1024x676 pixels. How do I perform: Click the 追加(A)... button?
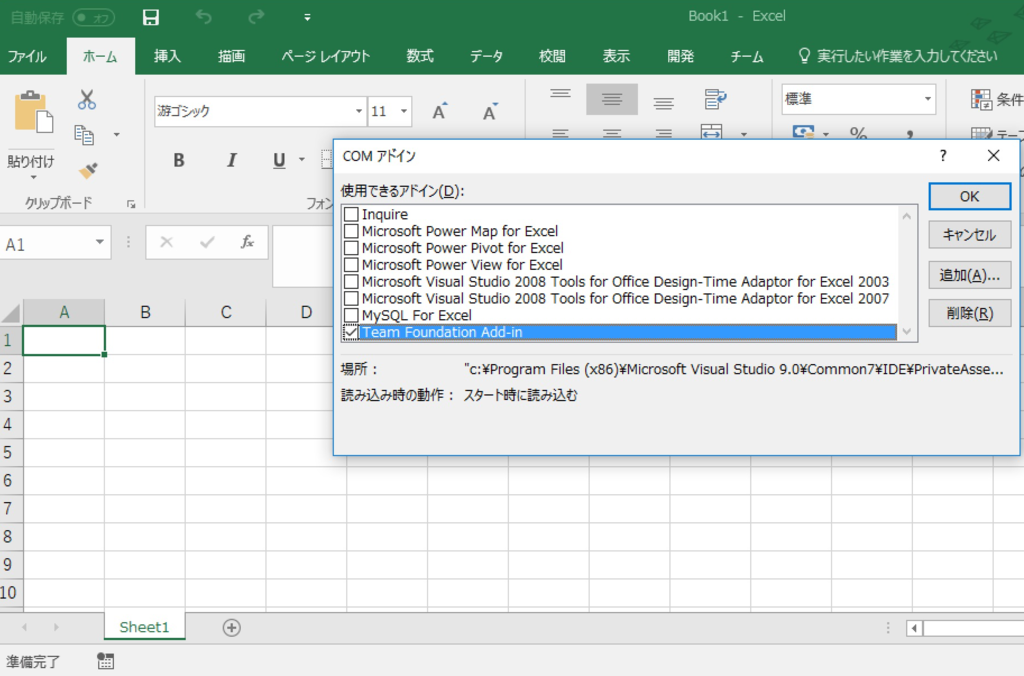969,275
